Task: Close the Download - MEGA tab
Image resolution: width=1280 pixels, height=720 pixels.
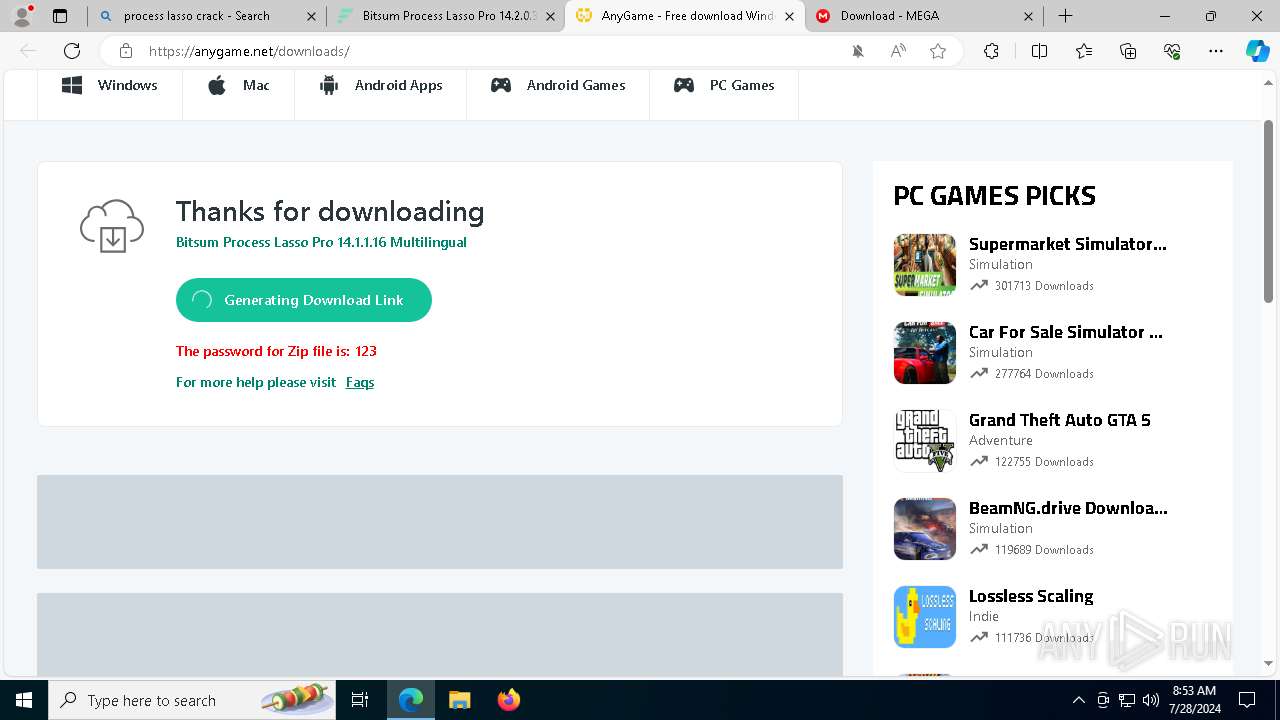Action: tap(1028, 16)
